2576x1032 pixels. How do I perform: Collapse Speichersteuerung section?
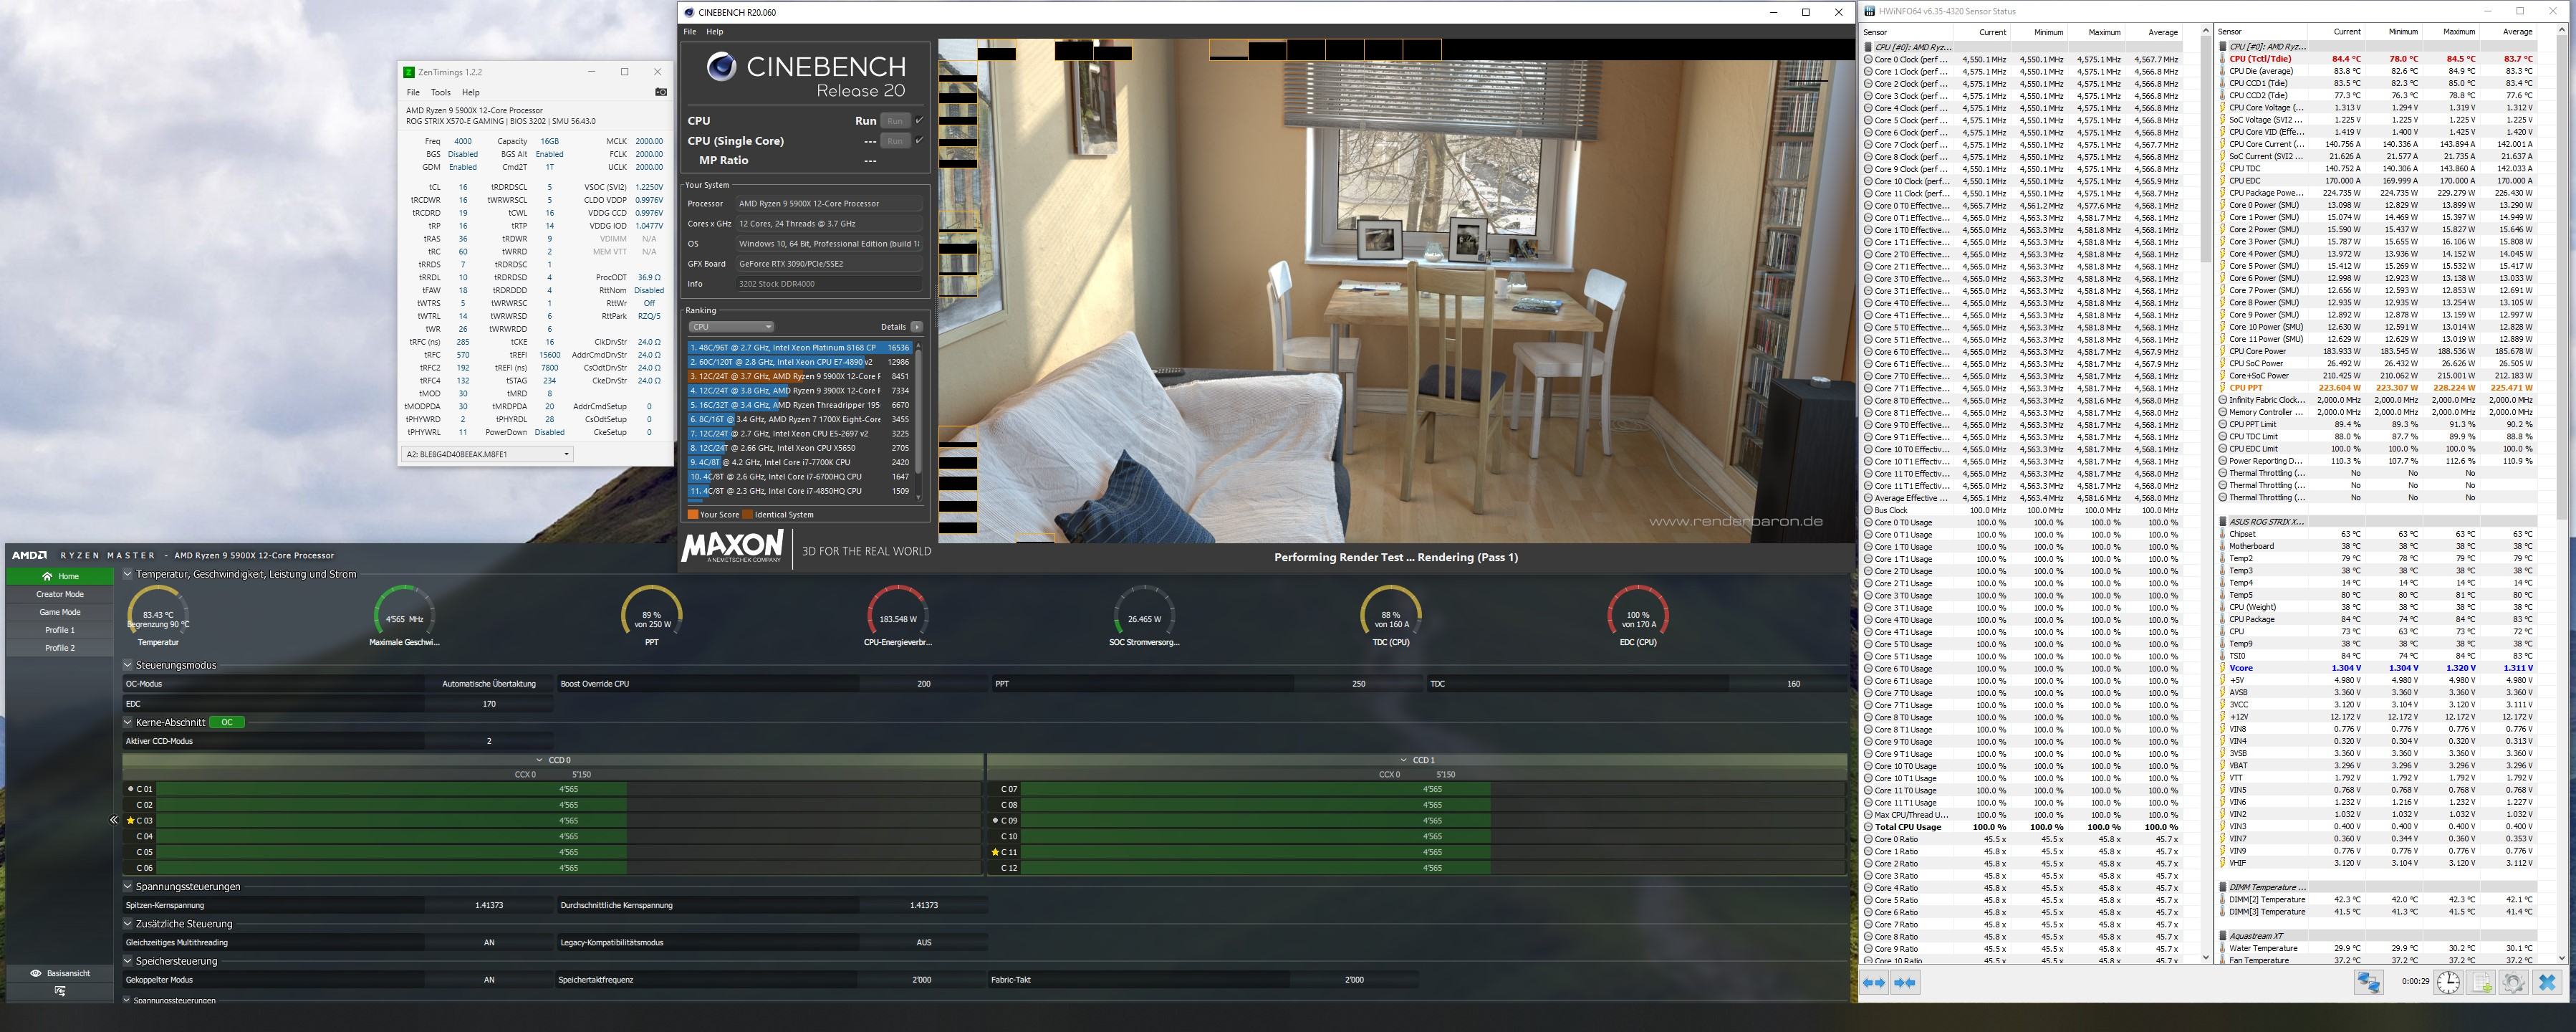click(x=128, y=961)
